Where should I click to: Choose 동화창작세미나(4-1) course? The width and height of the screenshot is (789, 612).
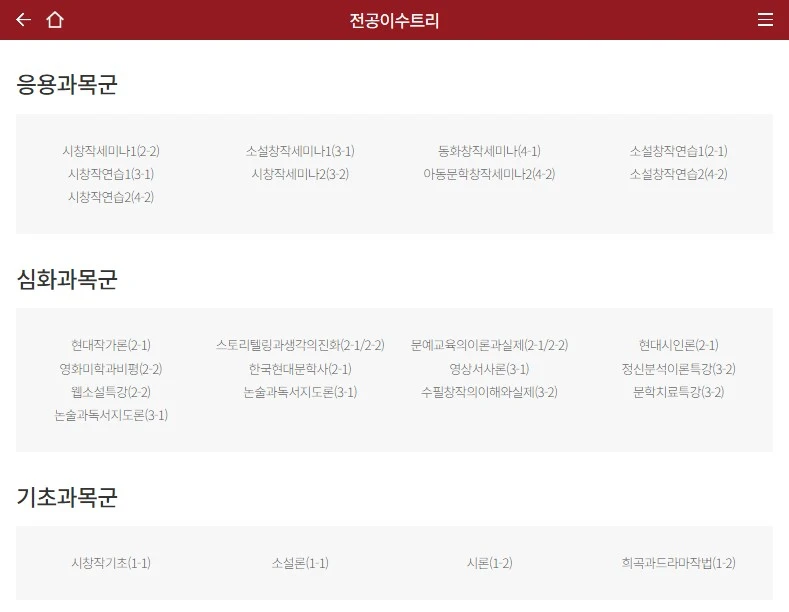pyautogui.click(x=489, y=151)
